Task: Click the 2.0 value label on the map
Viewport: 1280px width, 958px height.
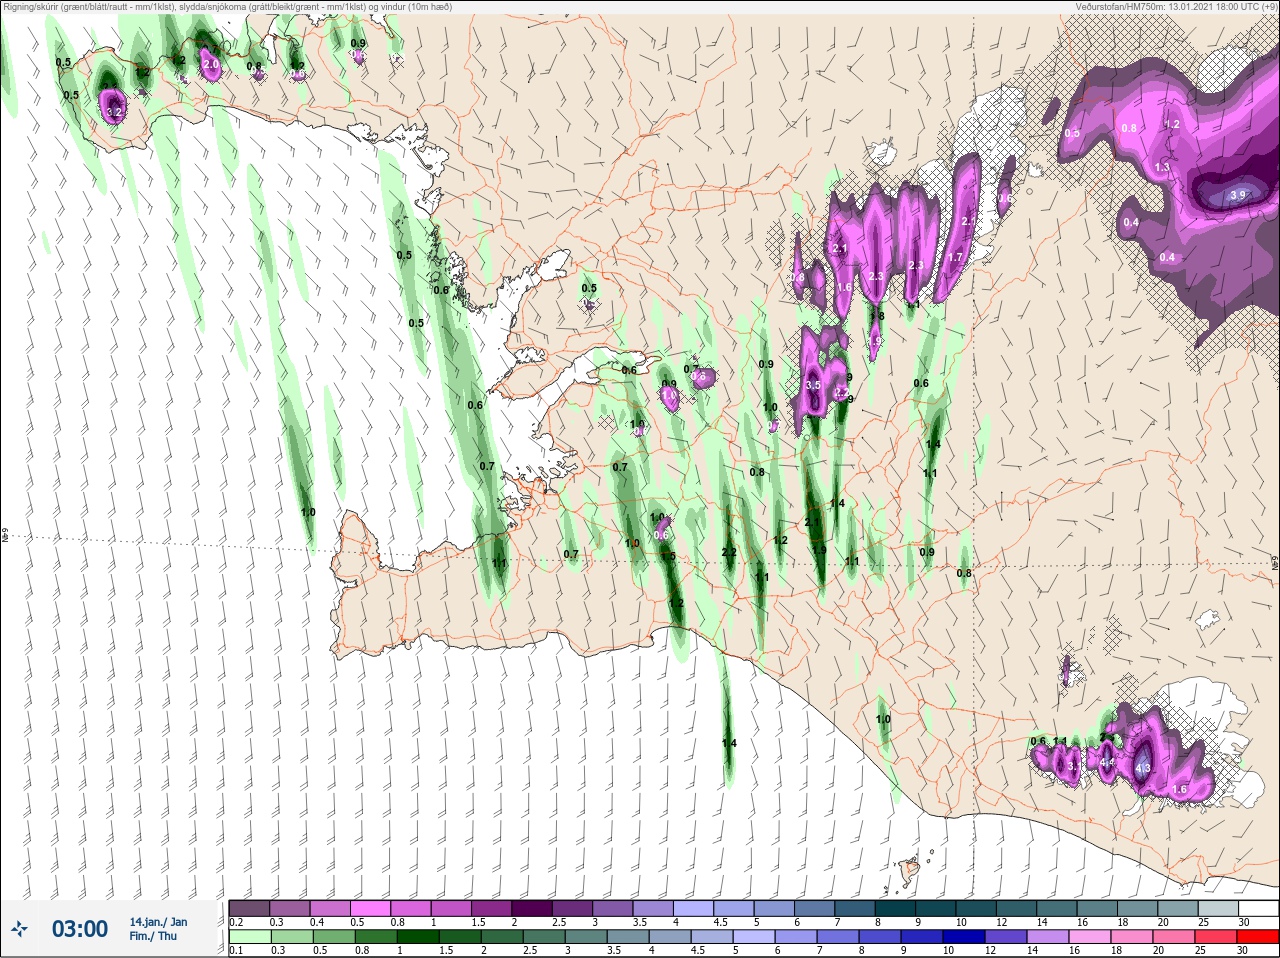Action: coord(211,64)
